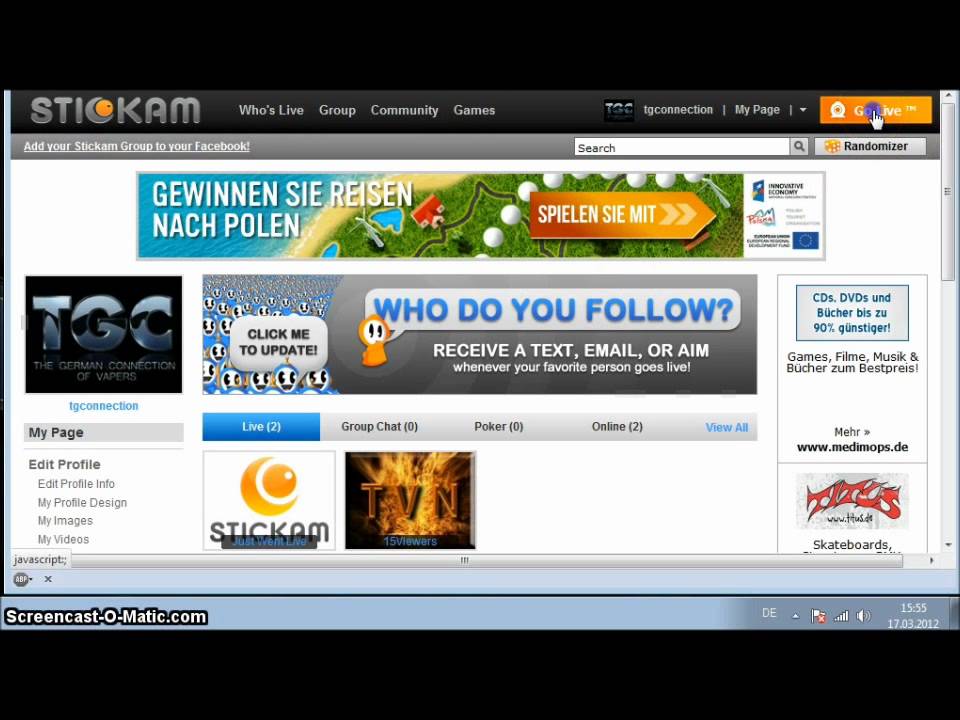The width and height of the screenshot is (960, 720).
Task: Click the vertical scrollbar down arrow
Action: click(x=948, y=544)
